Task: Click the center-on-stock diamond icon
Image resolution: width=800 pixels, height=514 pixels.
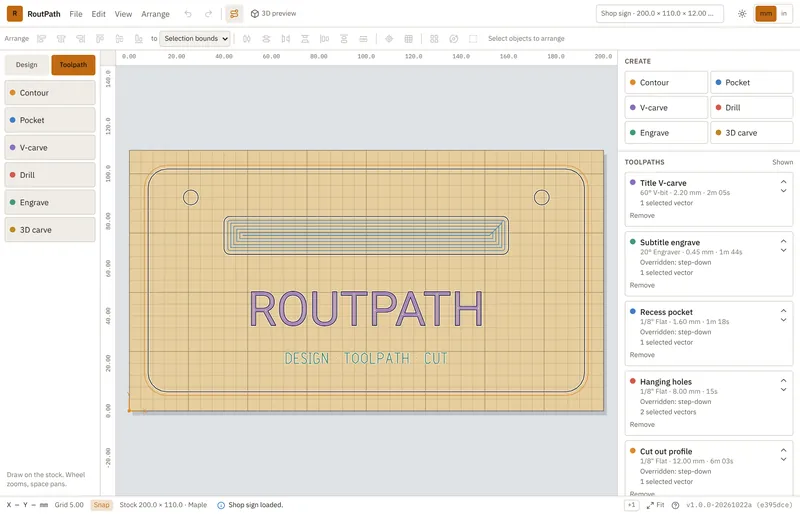Action: tap(389, 39)
